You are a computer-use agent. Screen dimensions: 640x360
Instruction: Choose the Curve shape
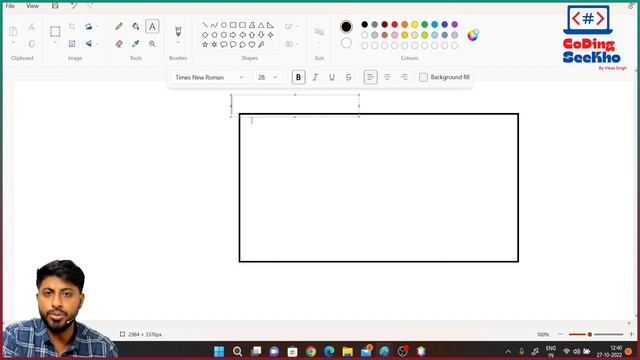coord(214,25)
